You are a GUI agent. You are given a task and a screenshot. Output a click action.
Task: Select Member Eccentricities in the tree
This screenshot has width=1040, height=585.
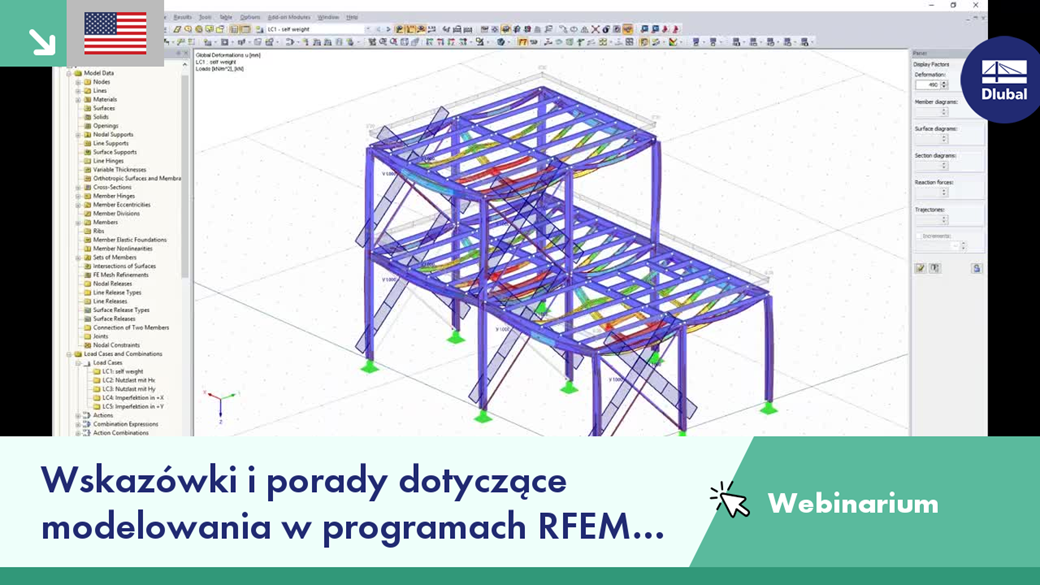click(121, 204)
